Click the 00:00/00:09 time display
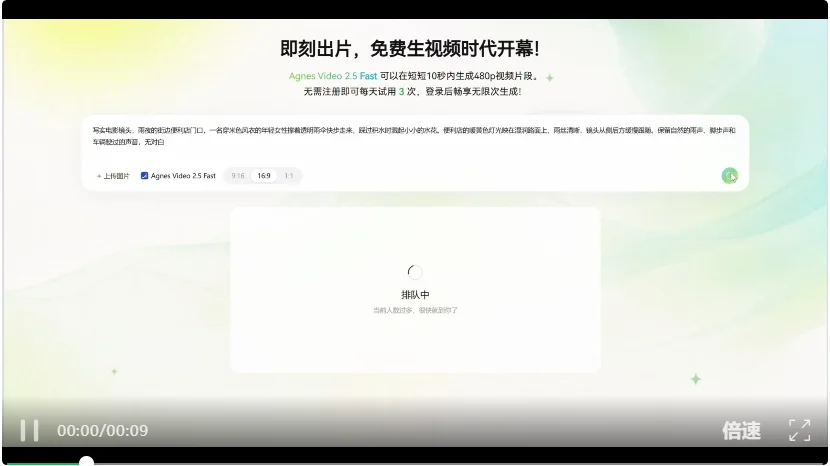 coord(103,431)
